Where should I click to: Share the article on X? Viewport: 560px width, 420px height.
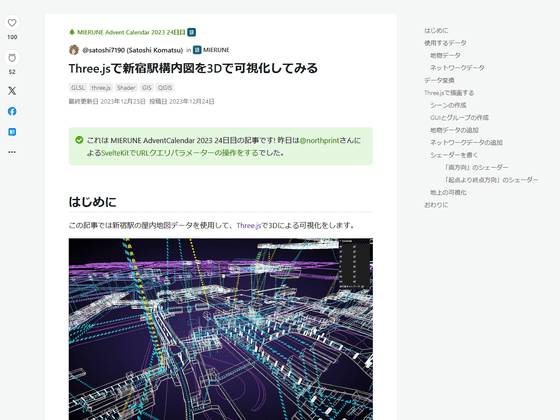[12, 91]
